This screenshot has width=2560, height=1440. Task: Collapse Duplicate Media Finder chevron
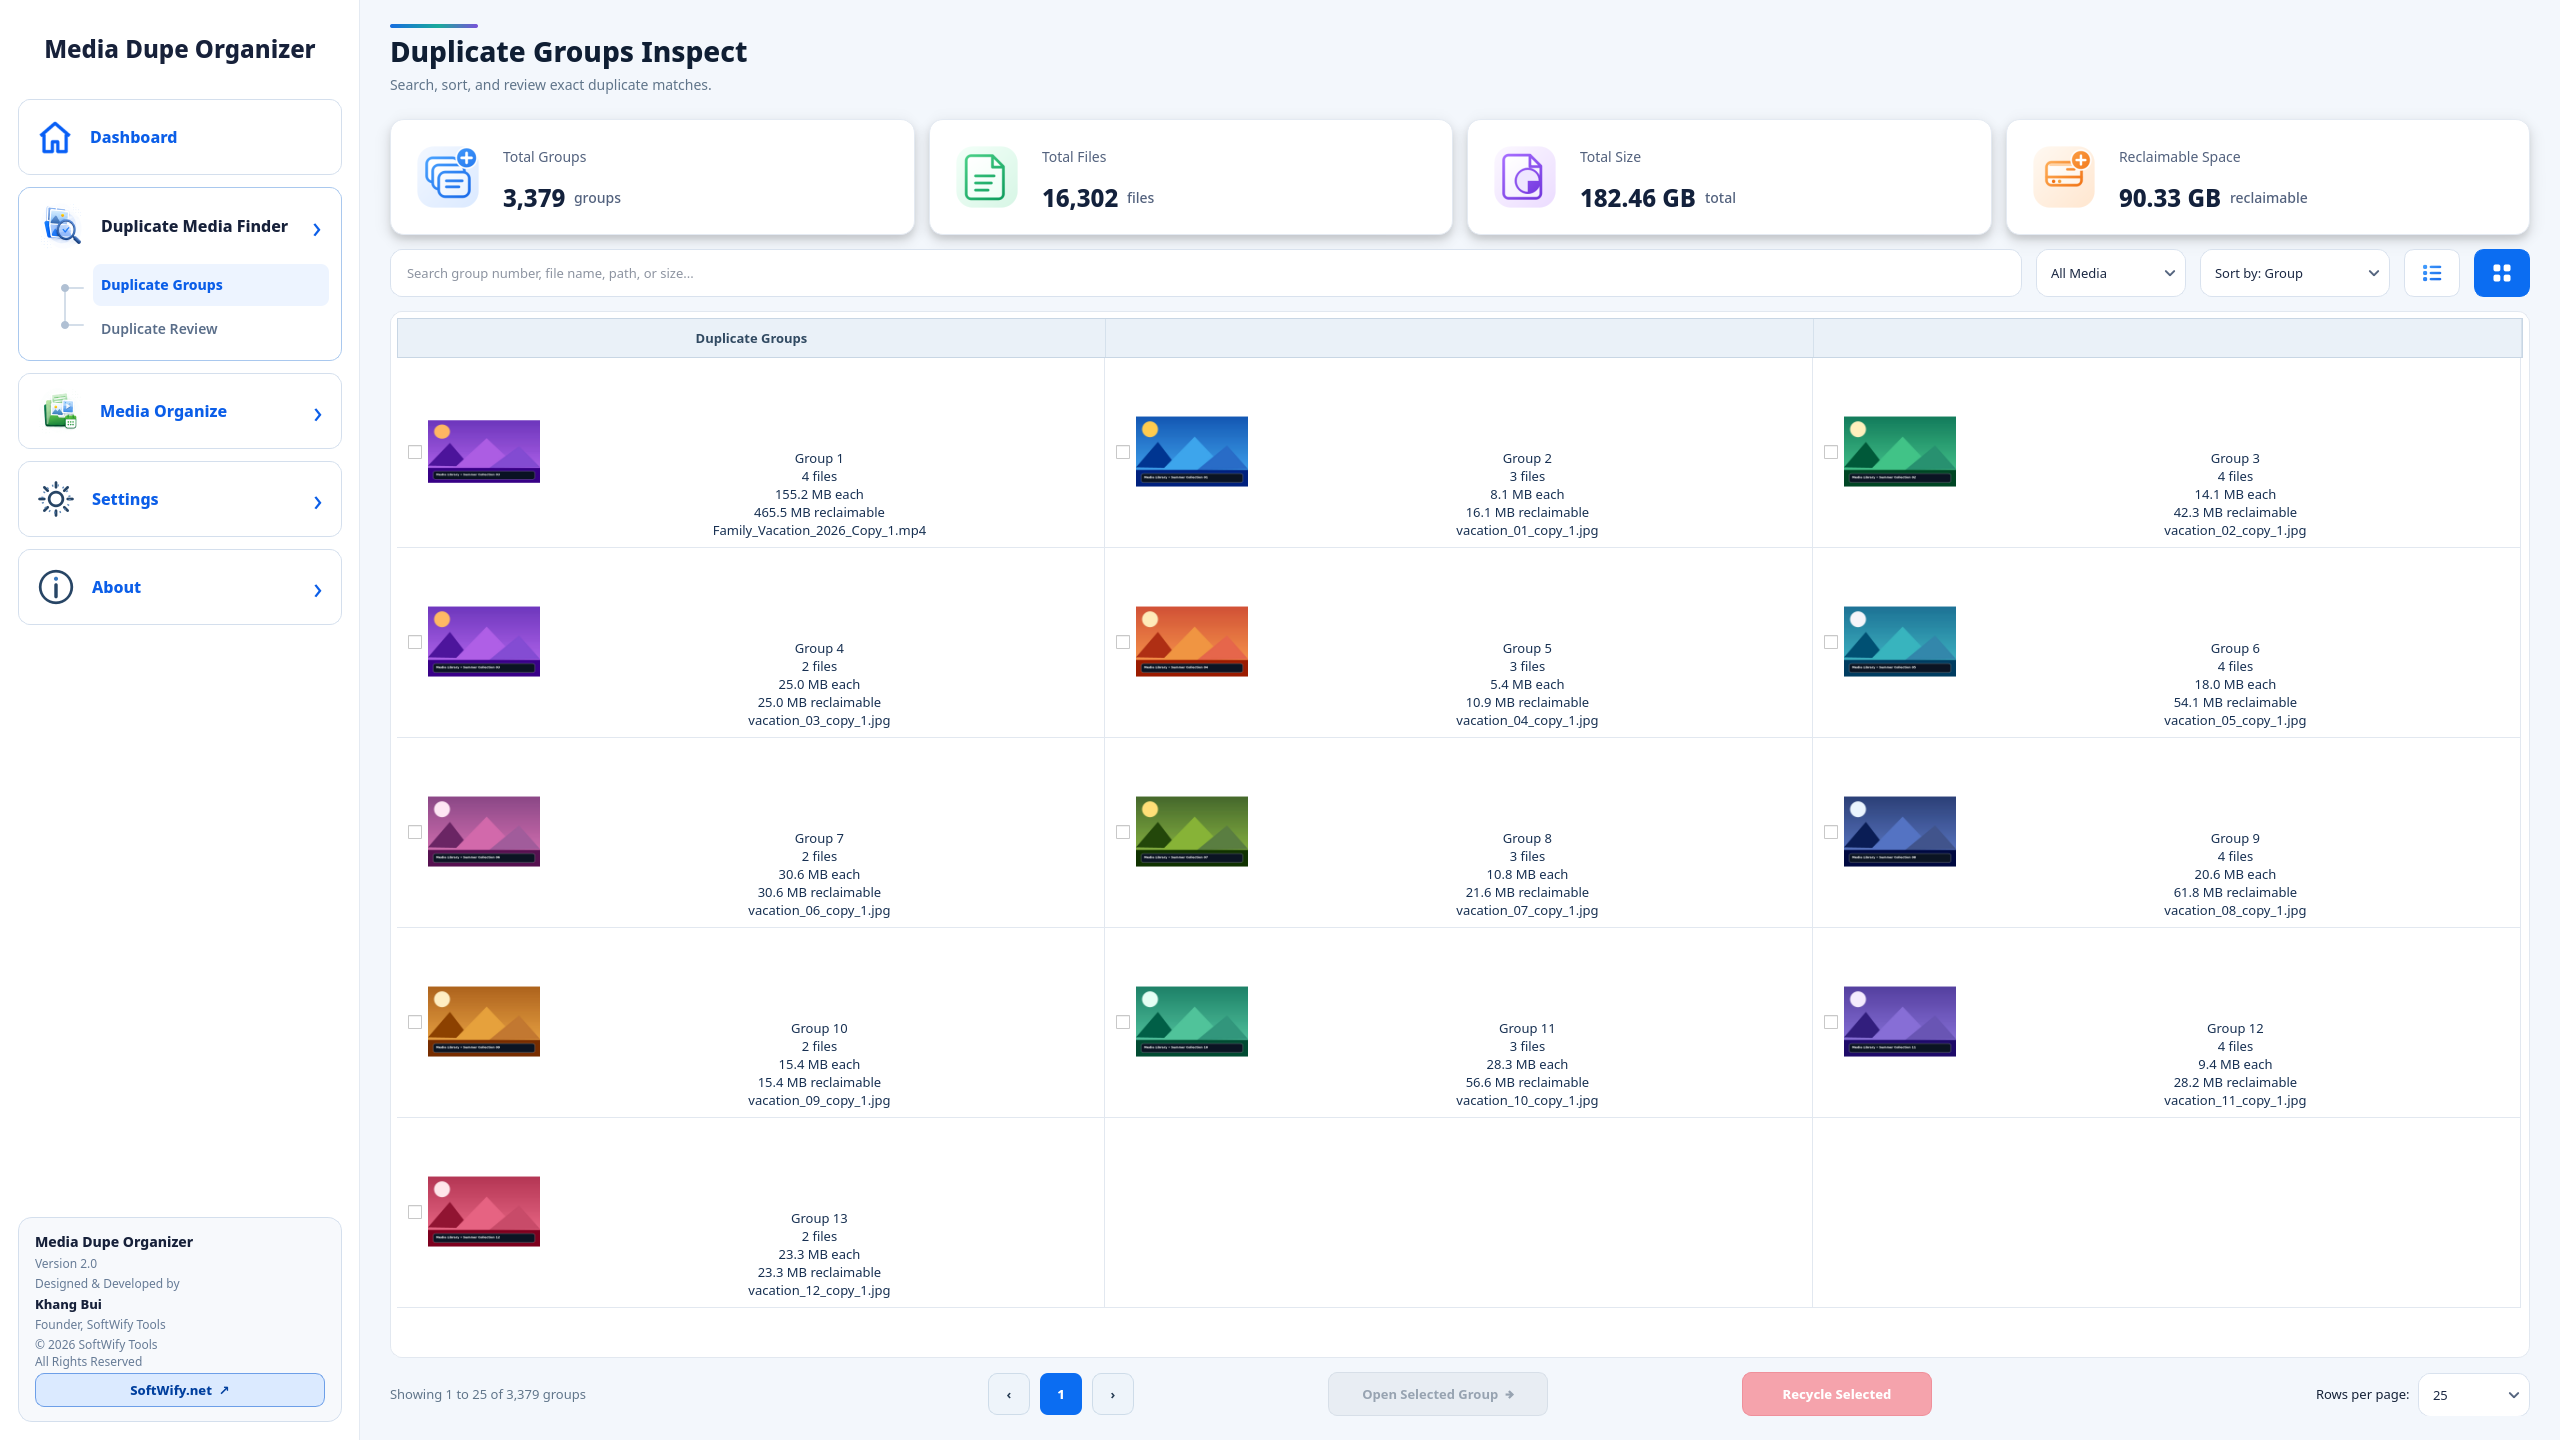(317, 230)
